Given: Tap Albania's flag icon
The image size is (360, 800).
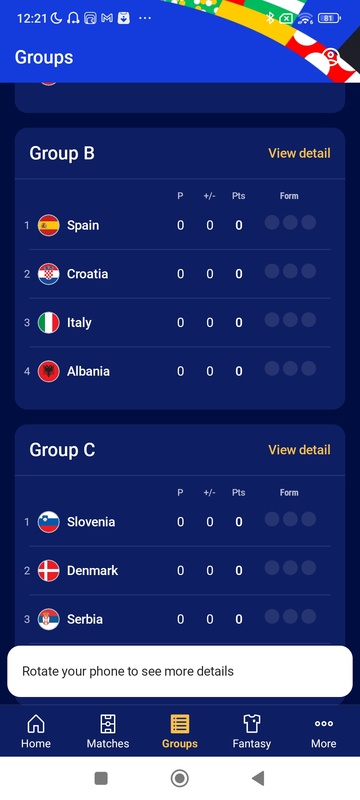Looking at the screenshot, I should 48,371.
